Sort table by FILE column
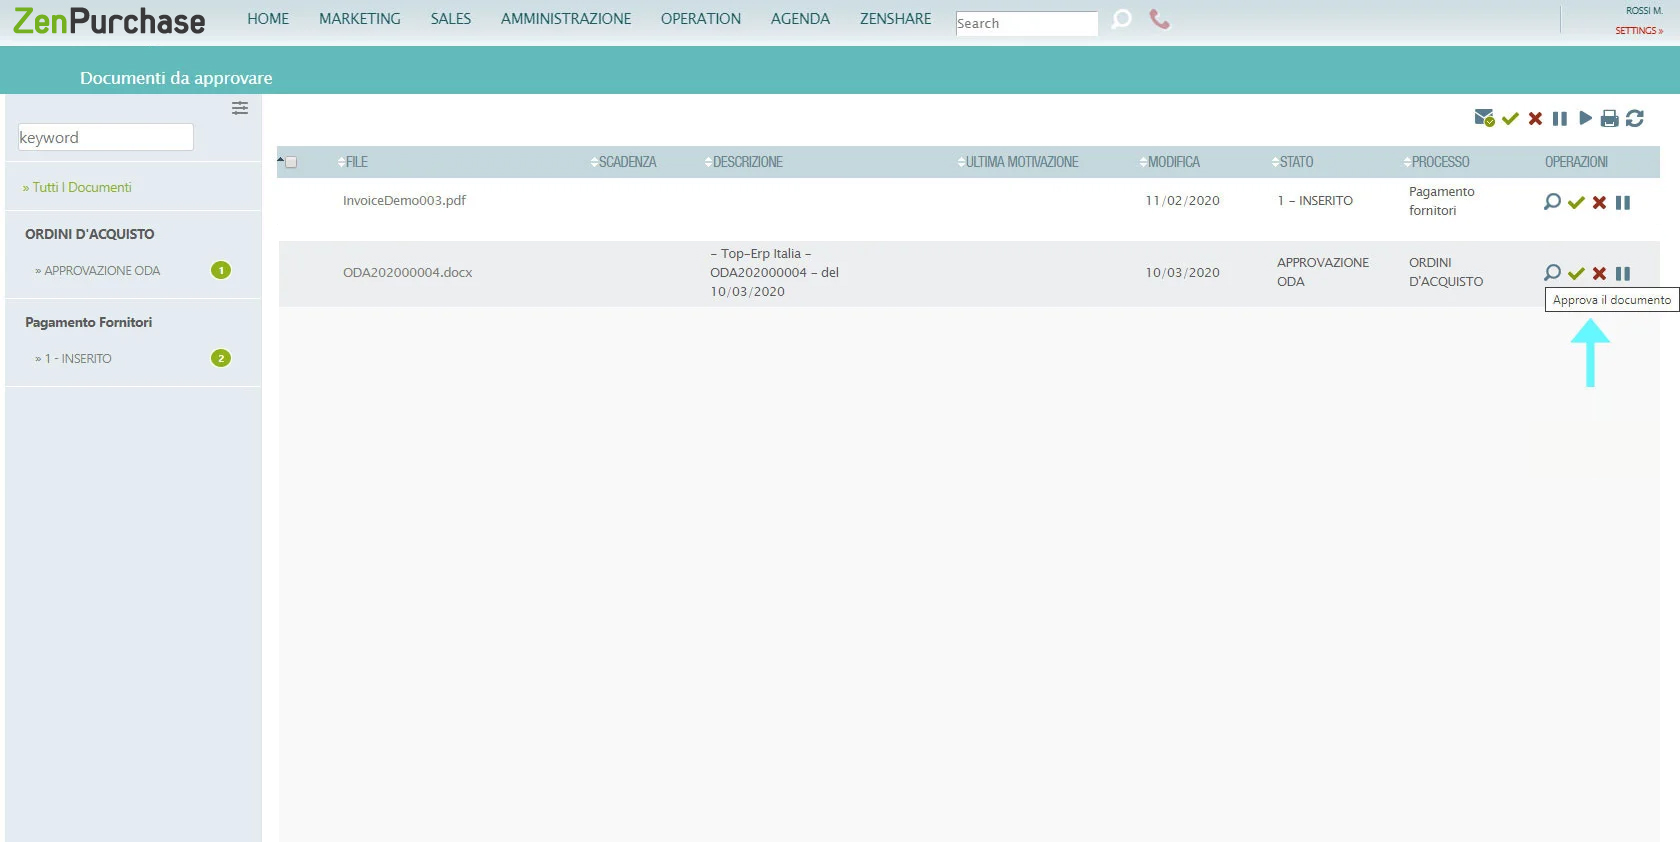Image resolution: width=1680 pixels, height=842 pixels. pyautogui.click(x=352, y=162)
